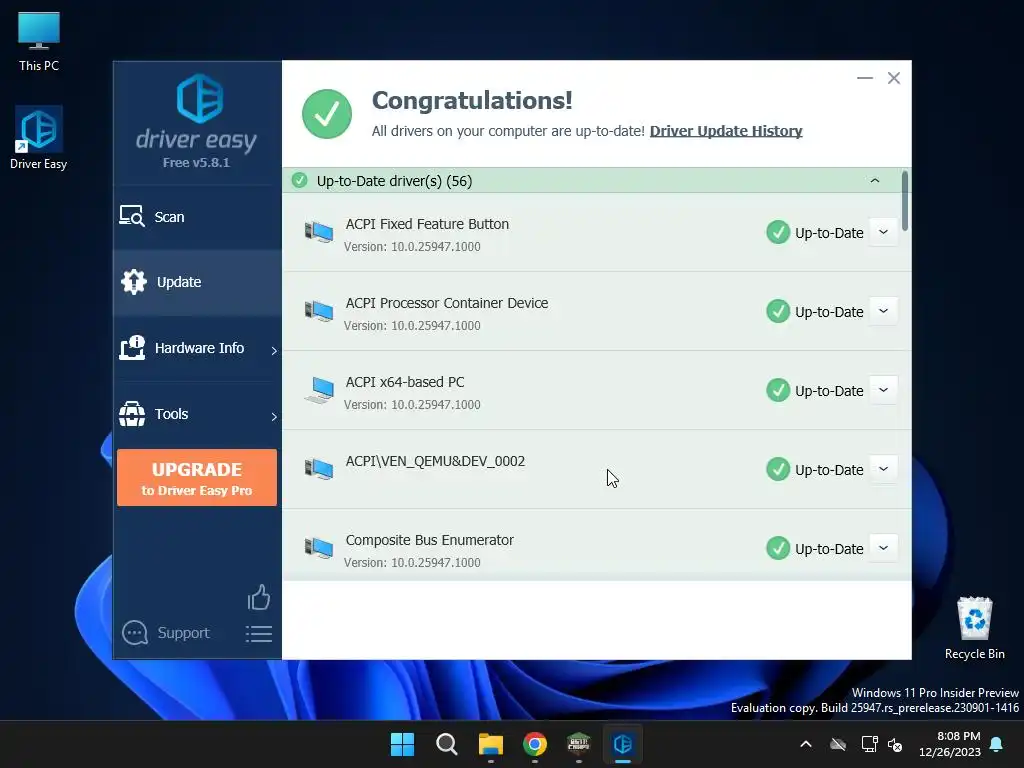Select the Update tab in sidebar
Image resolution: width=1024 pixels, height=768 pixels.
197,282
